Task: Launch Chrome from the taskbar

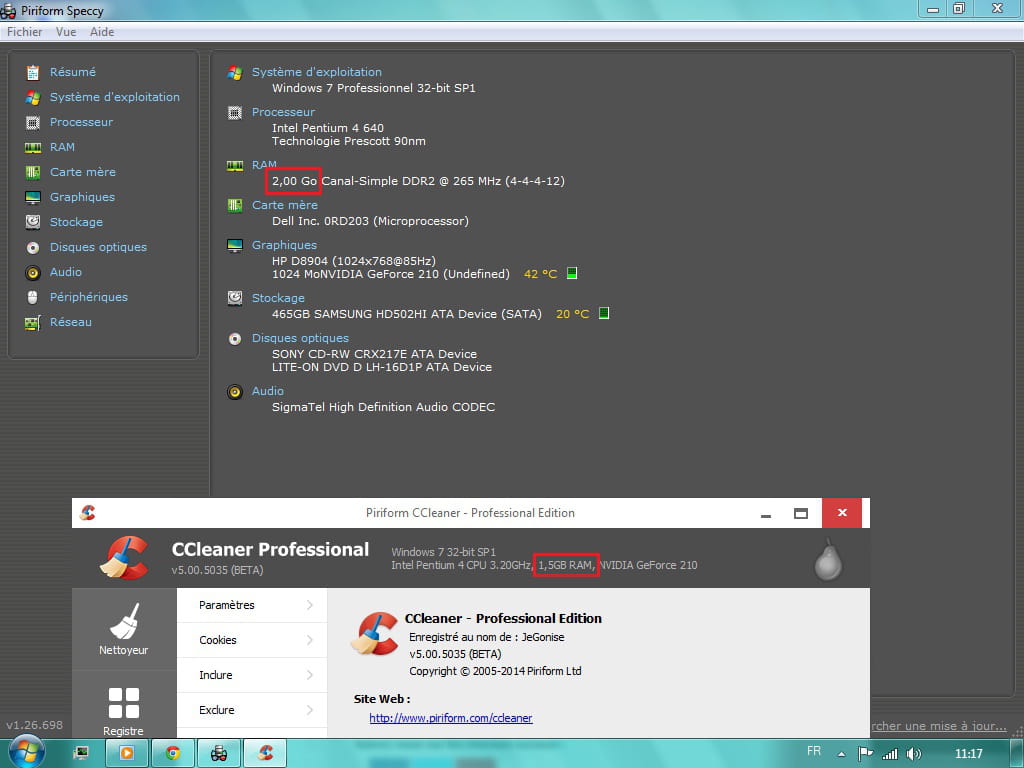Action: click(173, 753)
